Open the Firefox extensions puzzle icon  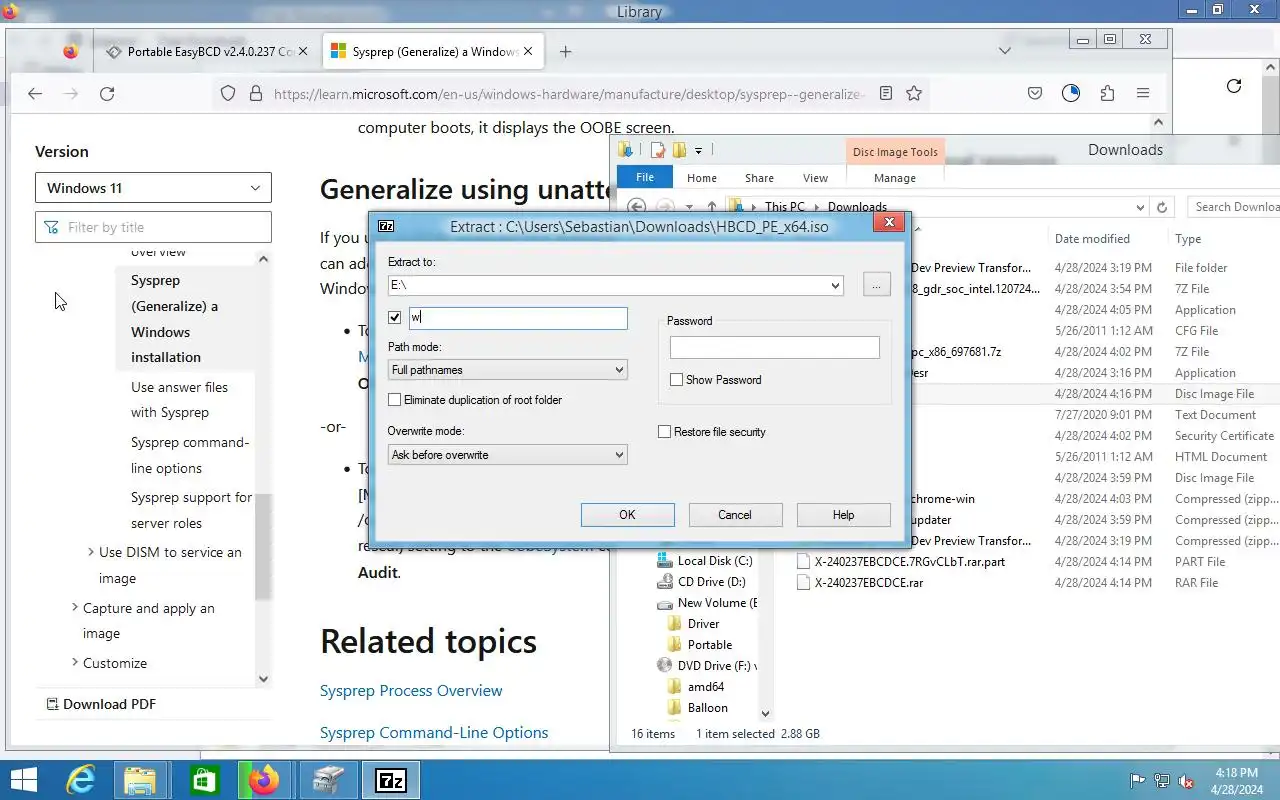click(1107, 93)
